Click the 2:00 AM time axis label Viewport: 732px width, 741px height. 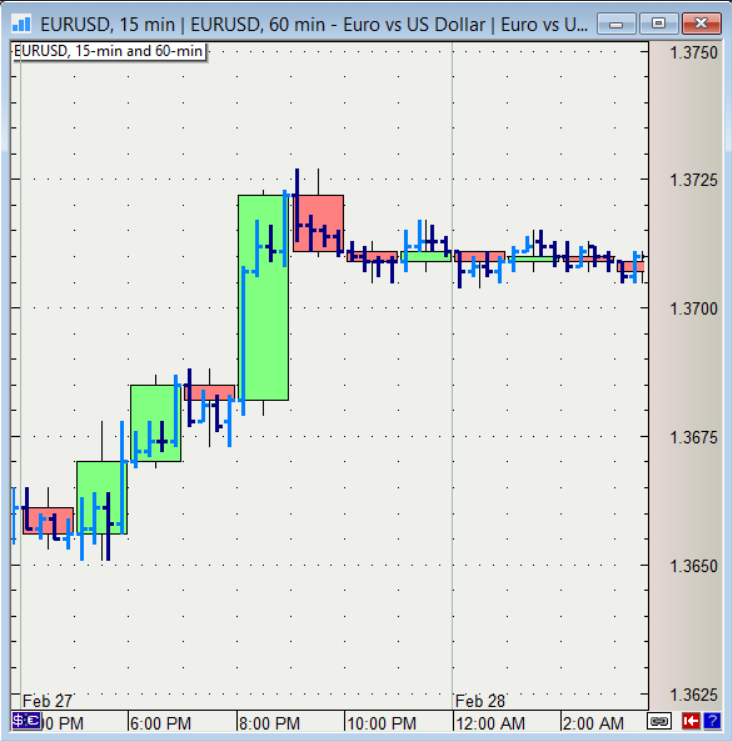(x=594, y=724)
